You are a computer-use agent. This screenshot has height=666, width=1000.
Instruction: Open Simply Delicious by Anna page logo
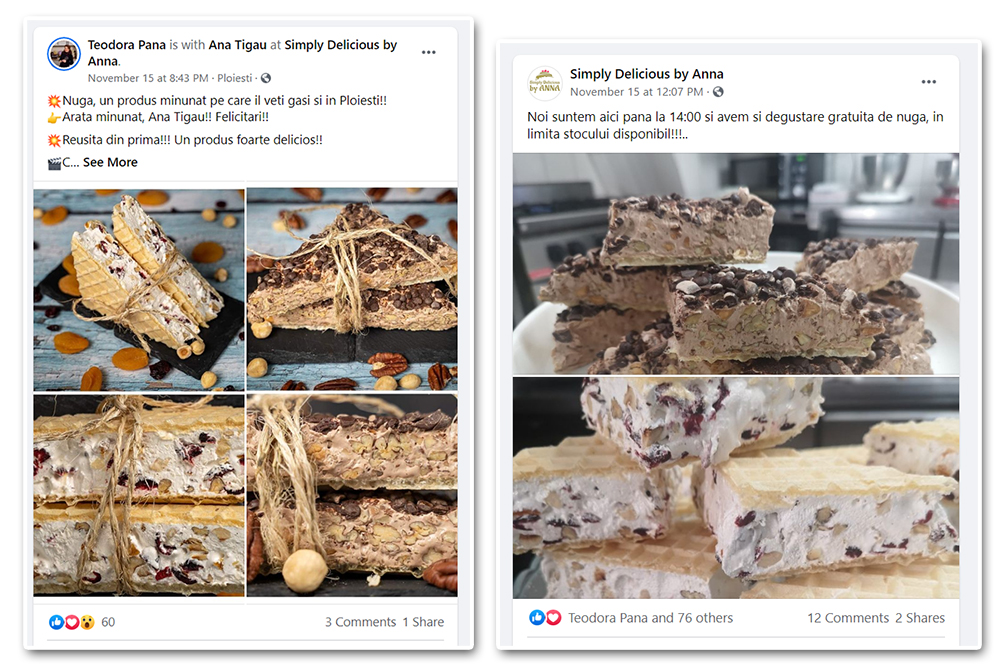[x=545, y=83]
